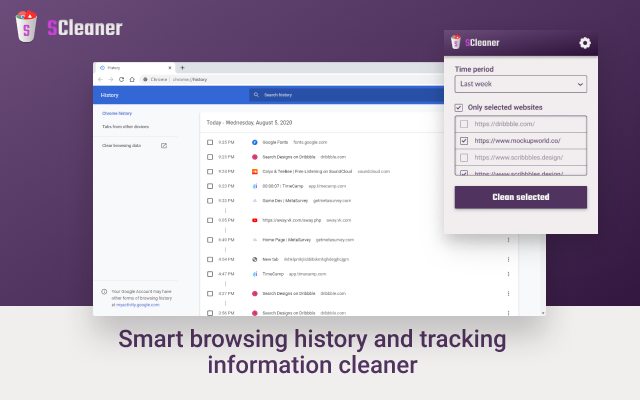This screenshot has width=640, height=400.
Task: Select the 00:08:07 TimeCamp entry checkbox
Action: [x=210, y=186]
